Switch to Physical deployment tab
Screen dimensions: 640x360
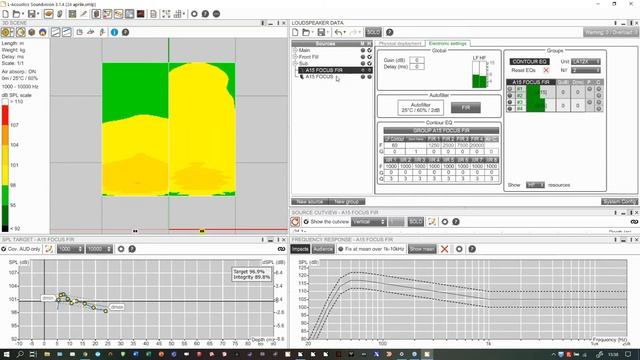tap(400, 43)
